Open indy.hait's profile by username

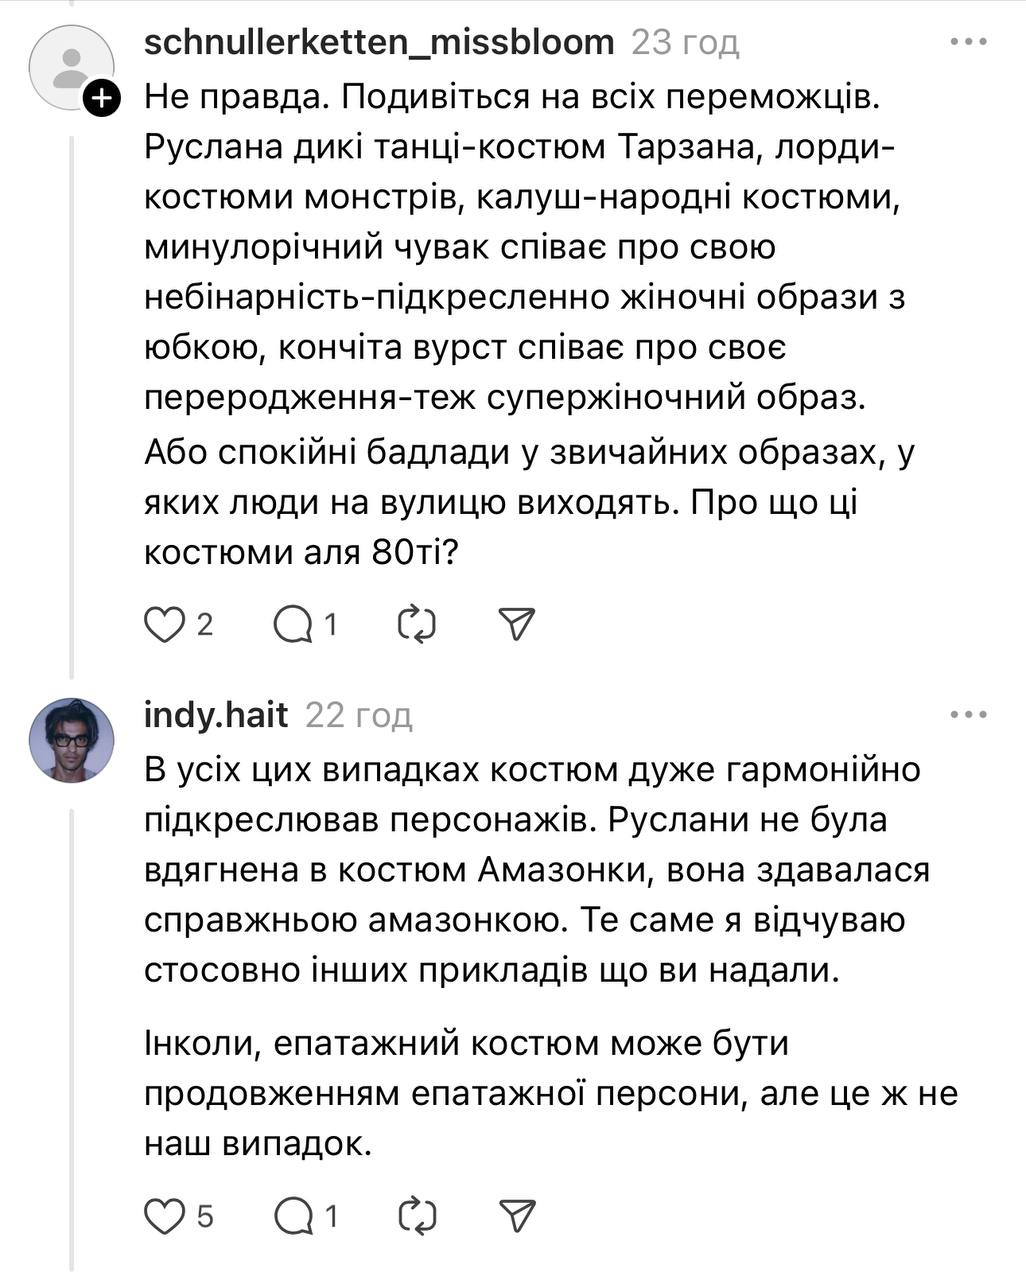tap(216, 715)
